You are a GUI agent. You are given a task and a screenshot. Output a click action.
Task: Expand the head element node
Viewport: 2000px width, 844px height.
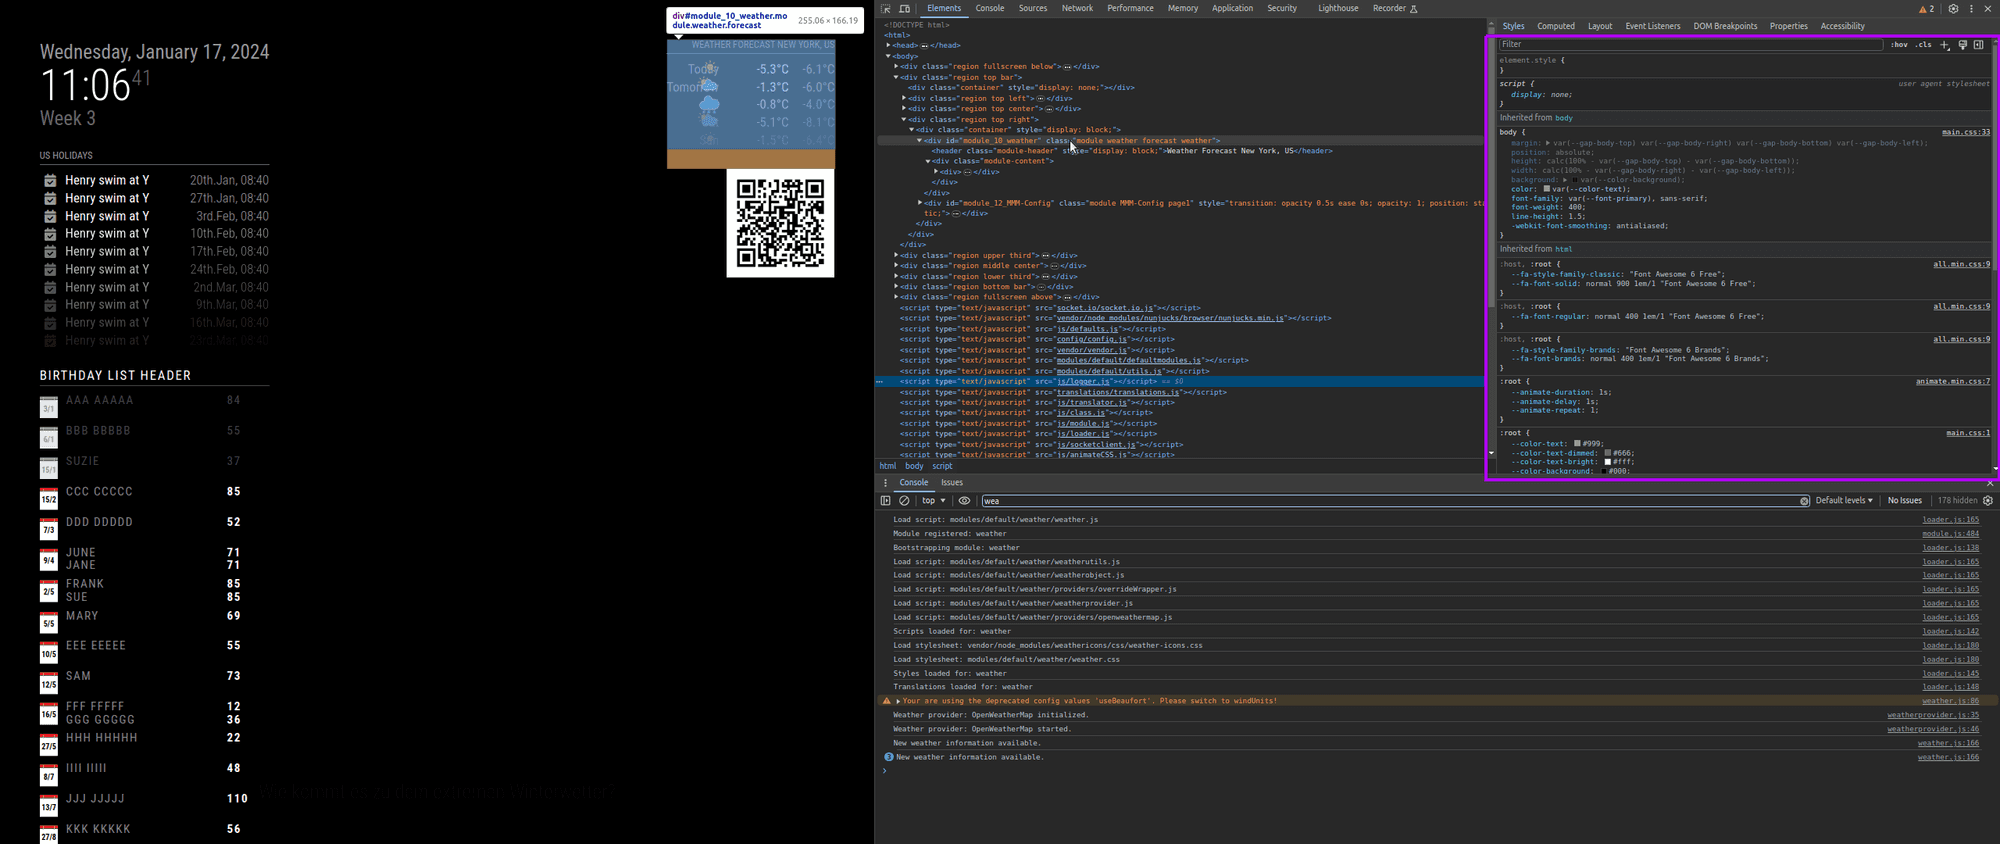click(x=888, y=45)
